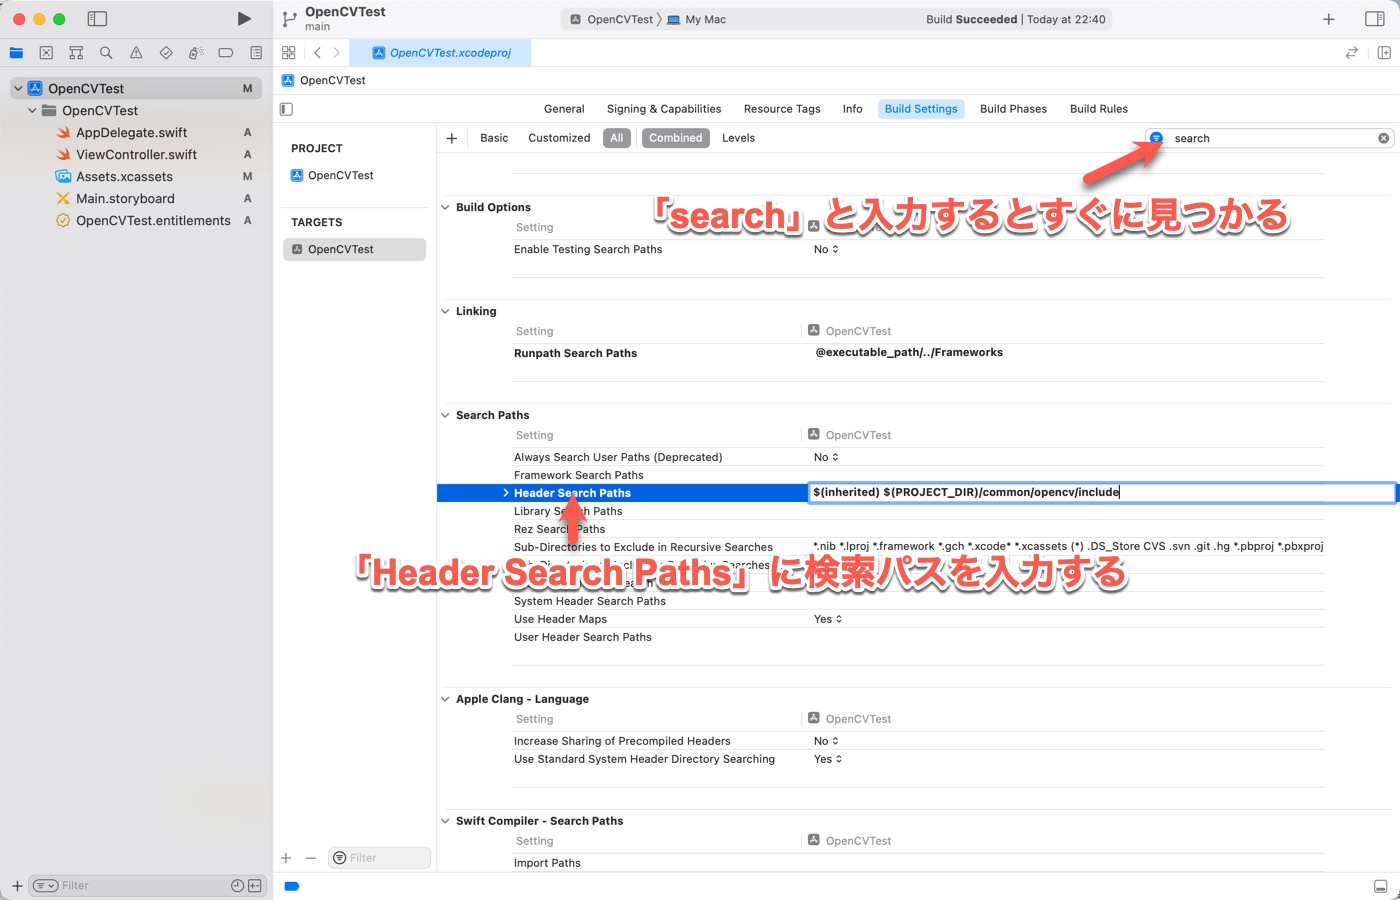This screenshot has width=1400, height=900.
Task: Open the Find navigator magnifier icon
Action: point(106,53)
